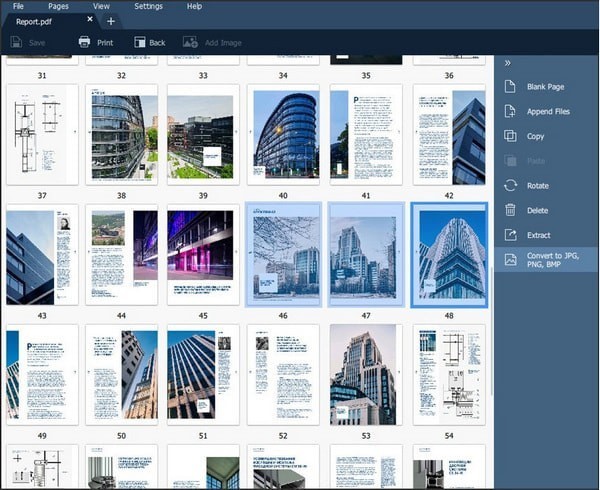Click page 53 building thumbnail
This screenshot has width=600, height=490.
[365, 374]
